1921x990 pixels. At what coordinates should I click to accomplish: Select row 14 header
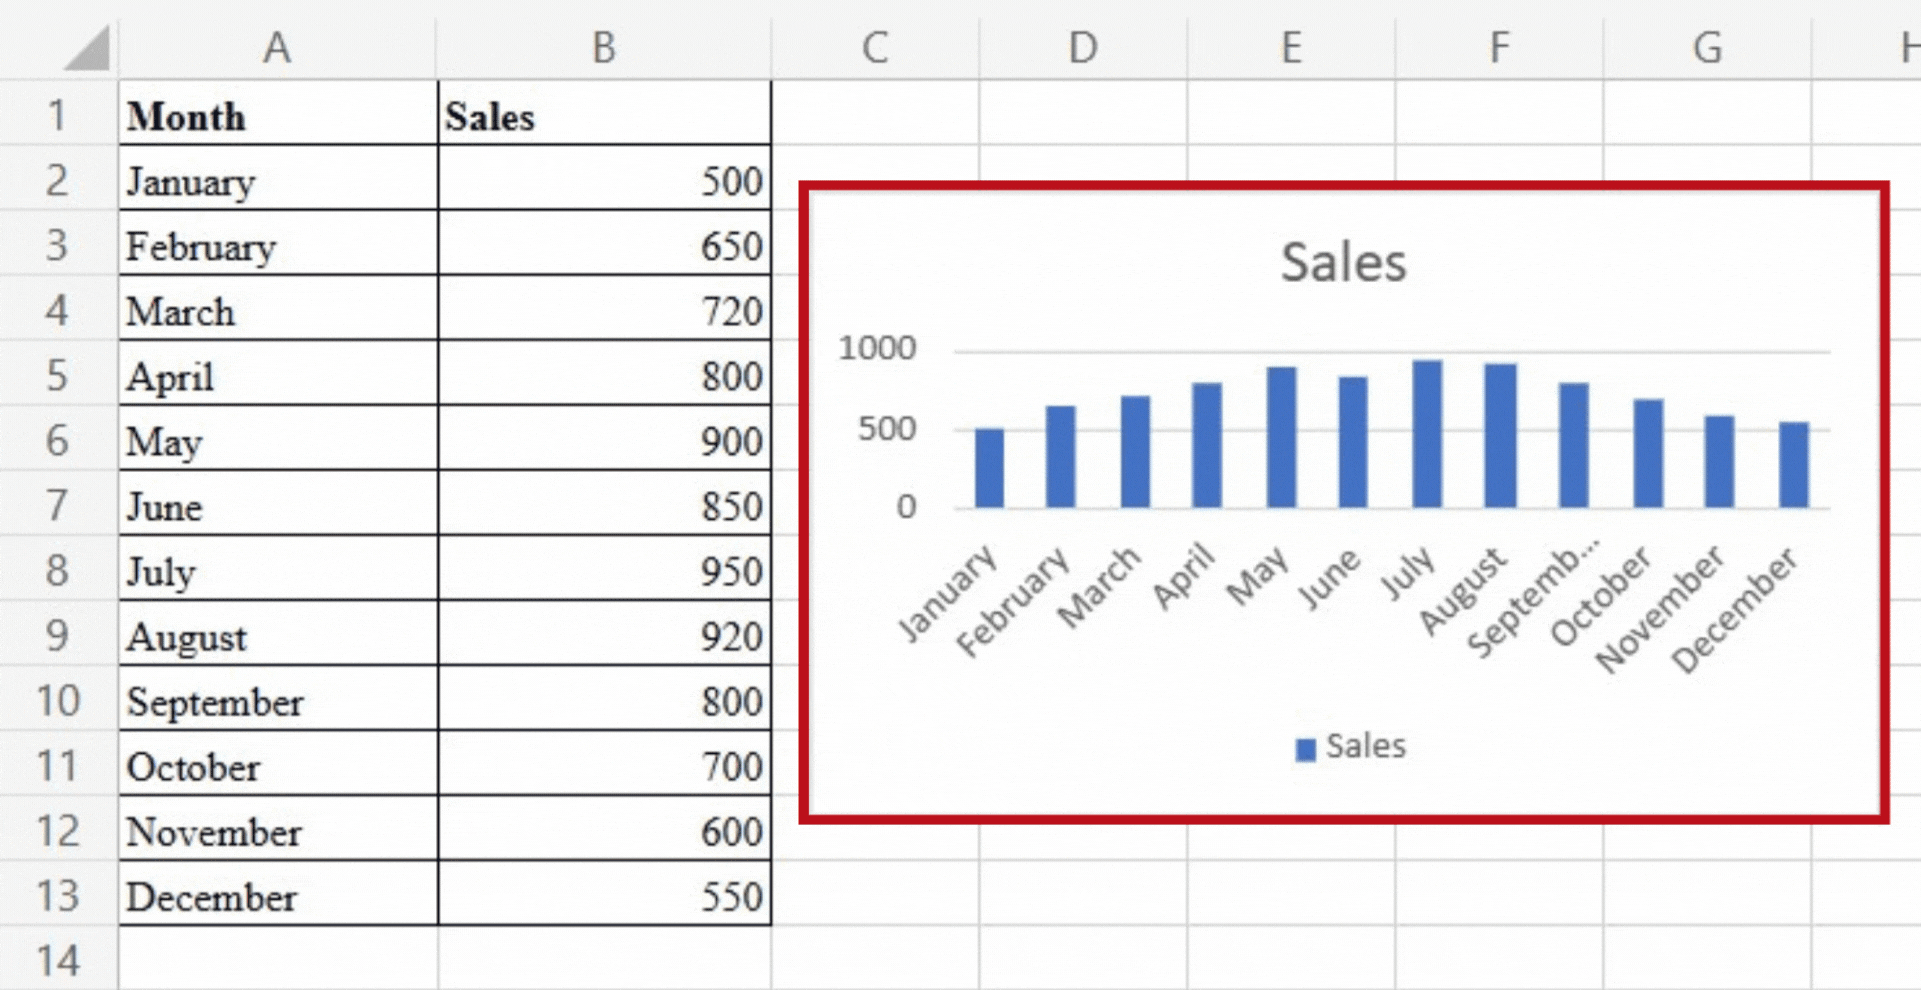[x=58, y=958]
